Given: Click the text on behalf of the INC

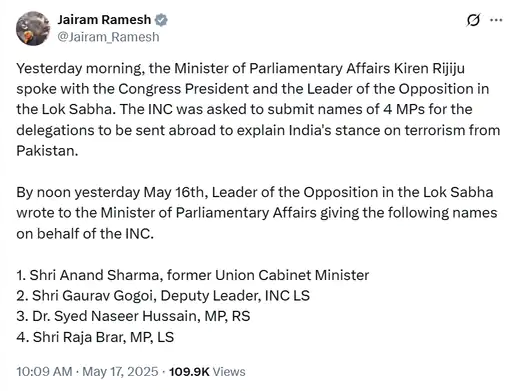Looking at the screenshot, I should (x=85, y=233).
